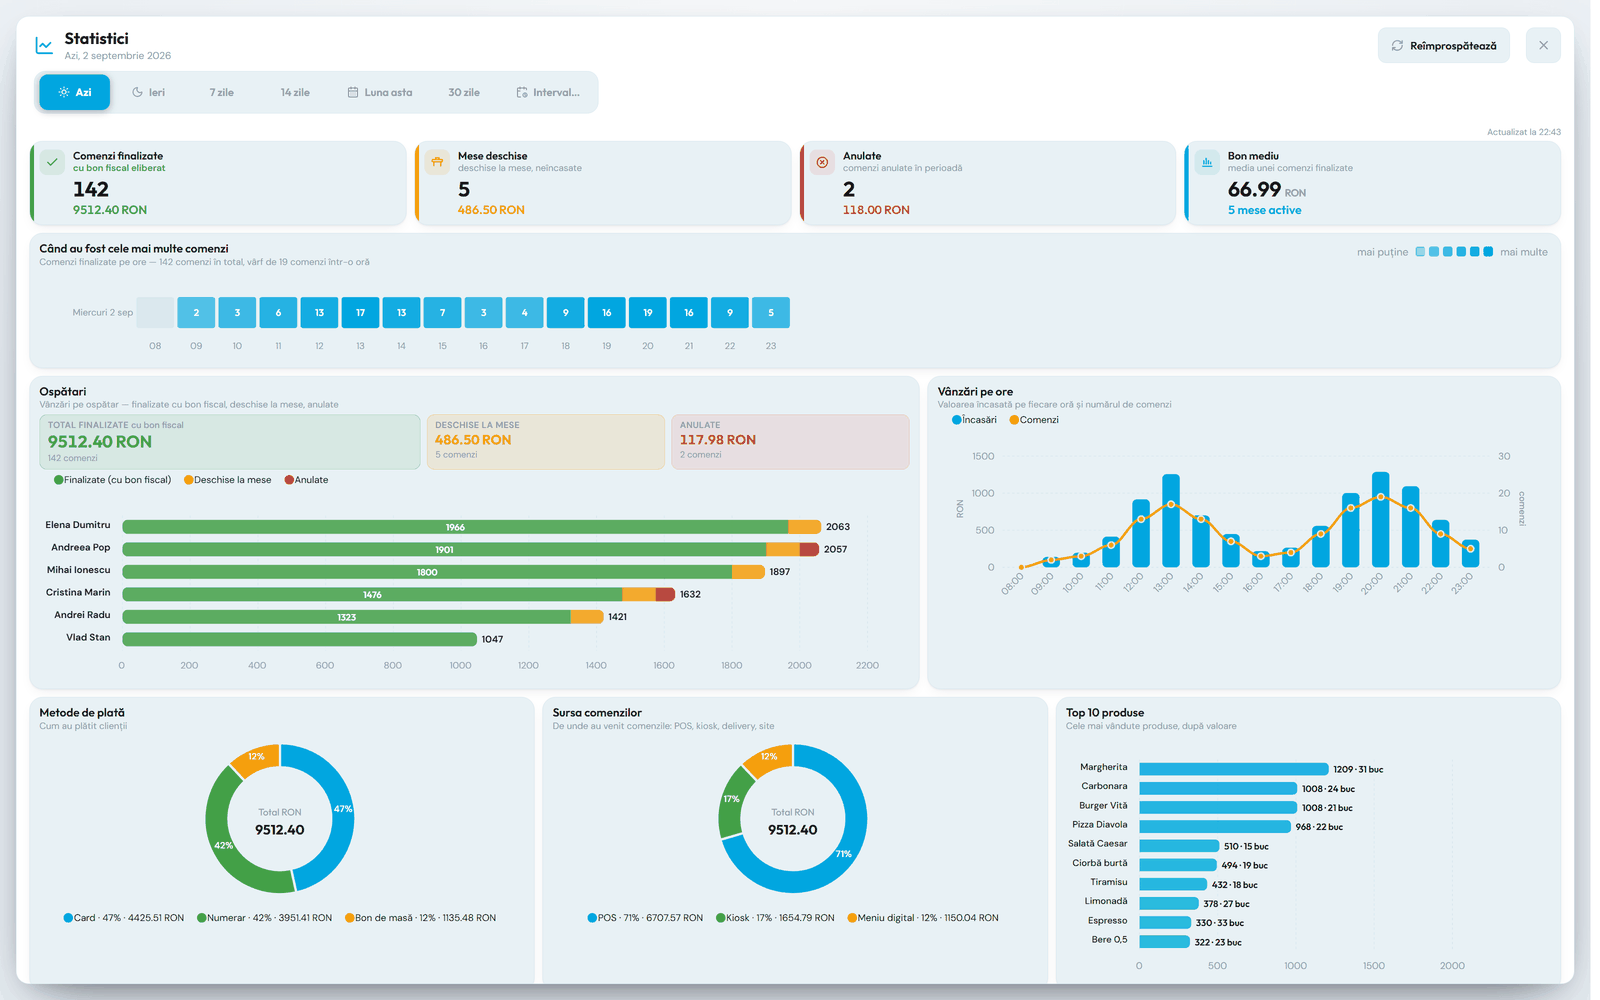This screenshot has width=1600, height=1000.
Task: Select Vlad Stan's bar totaling 1047
Action: 299,639
